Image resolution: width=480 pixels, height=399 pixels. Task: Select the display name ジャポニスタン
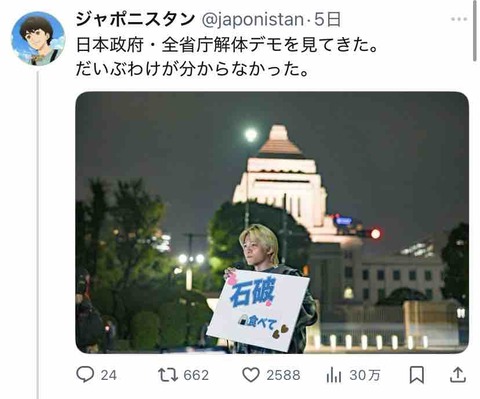135,19
